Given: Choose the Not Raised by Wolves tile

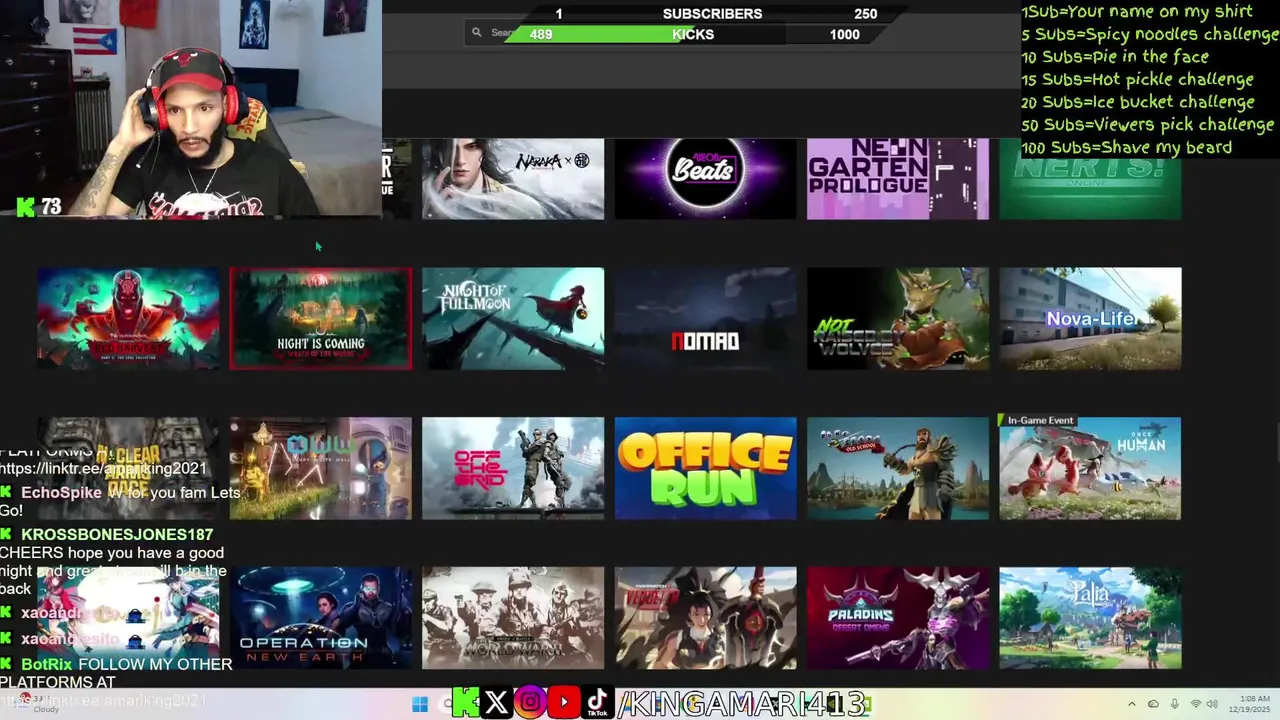Looking at the screenshot, I should click(x=898, y=318).
